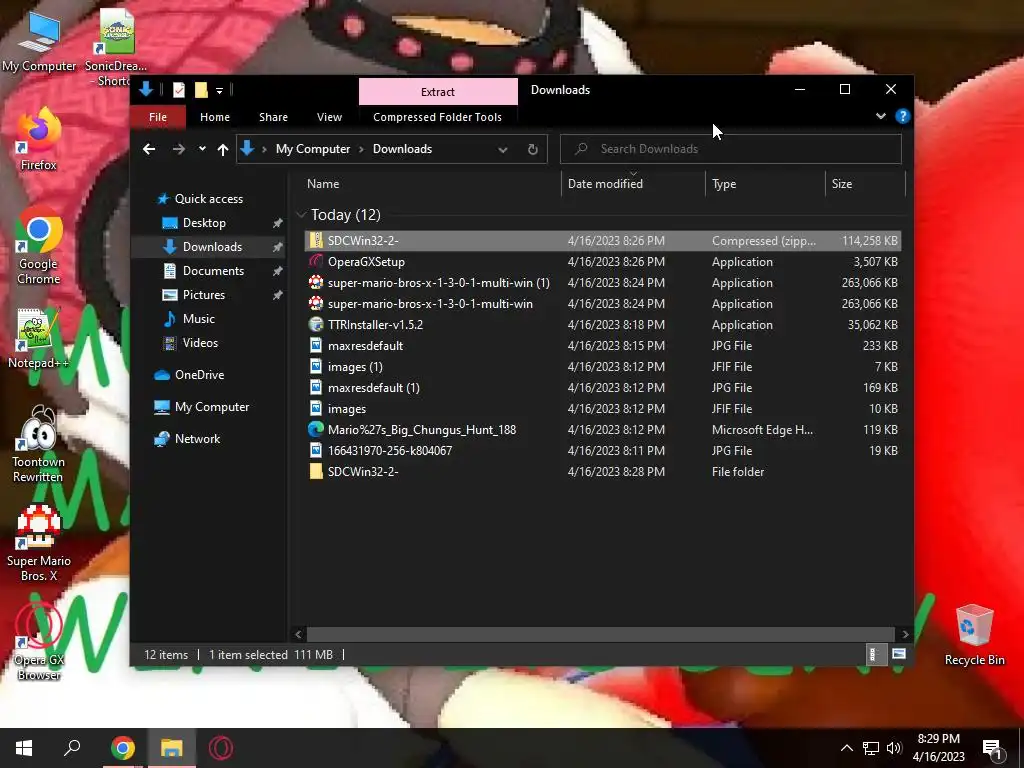
Task: Open the View ribbon tab
Action: tap(329, 117)
